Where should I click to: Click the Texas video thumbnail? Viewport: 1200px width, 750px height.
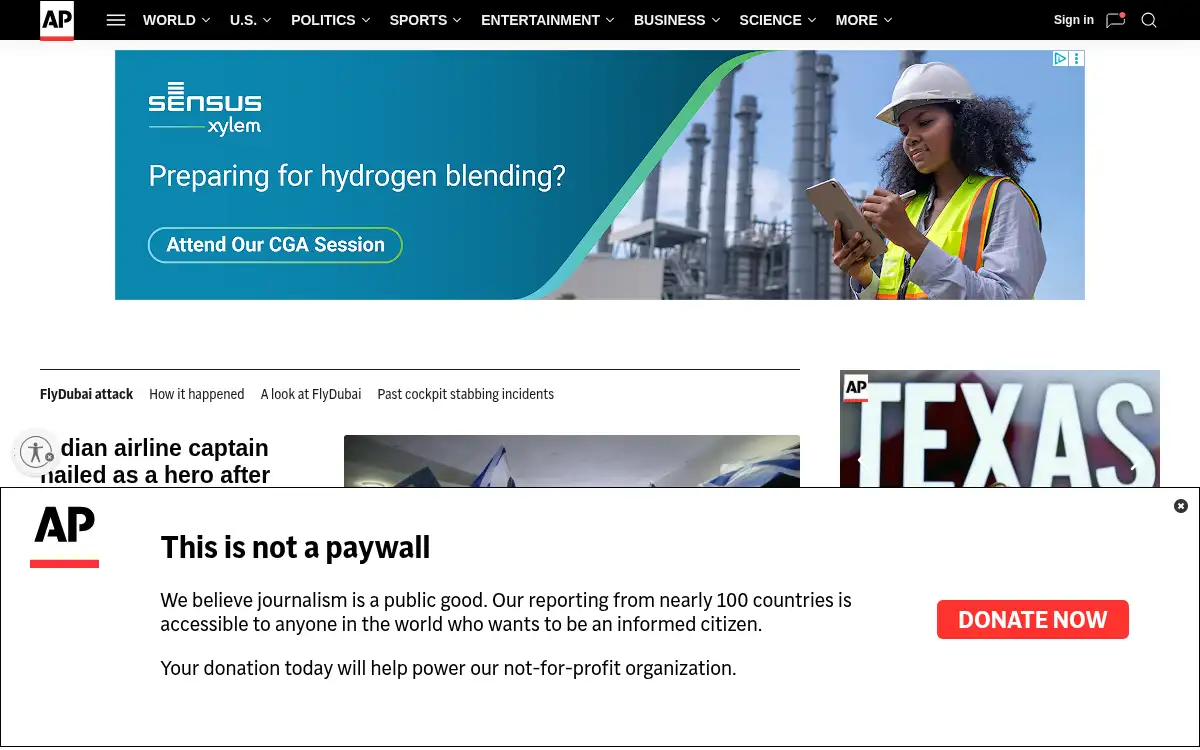[x=1000, y=429]
